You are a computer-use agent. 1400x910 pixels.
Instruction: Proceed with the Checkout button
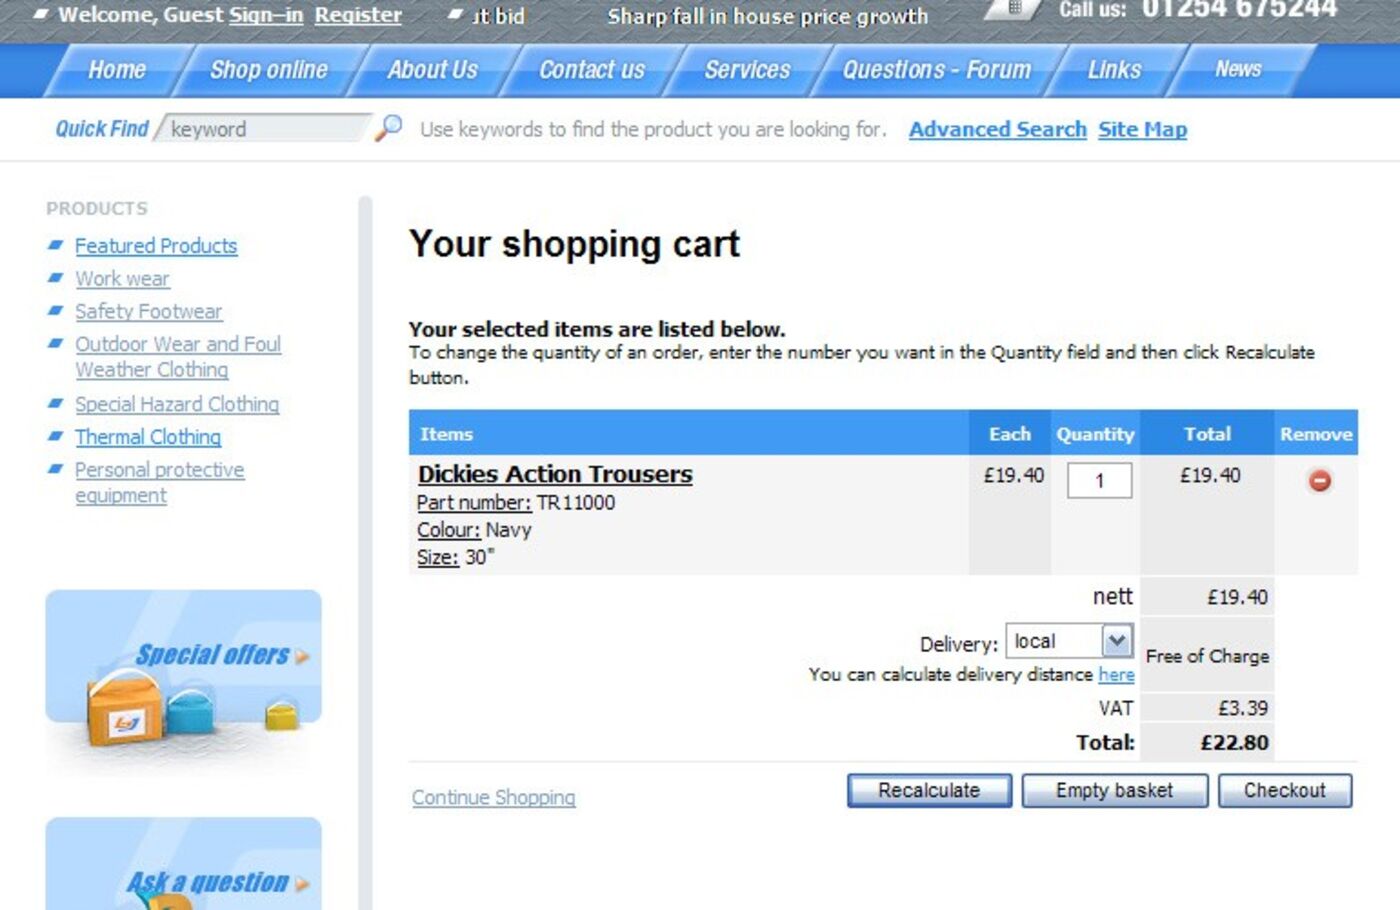(x=1284, y=791)
